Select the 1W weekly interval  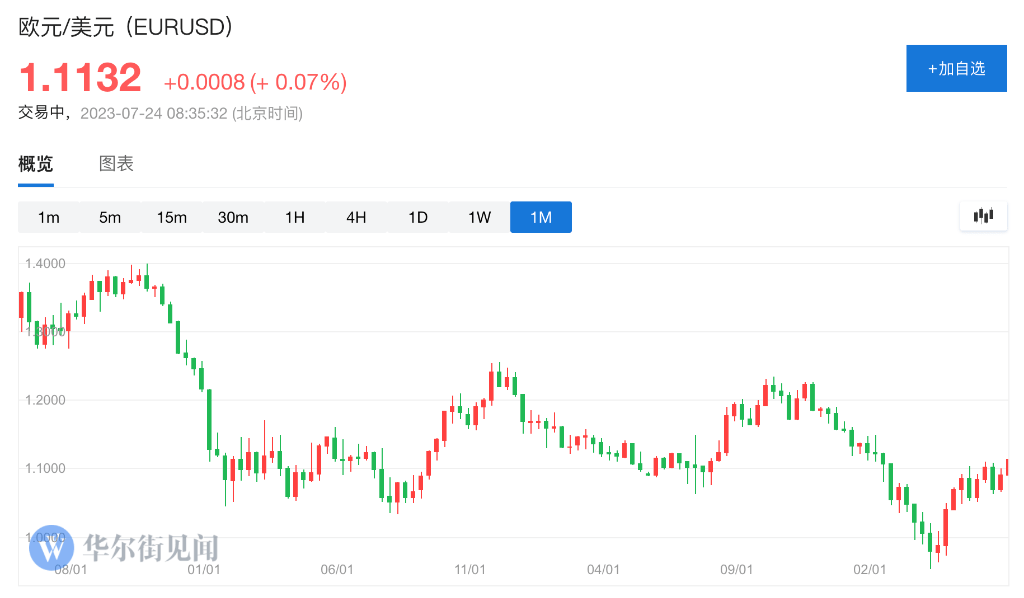click(479, 217)
